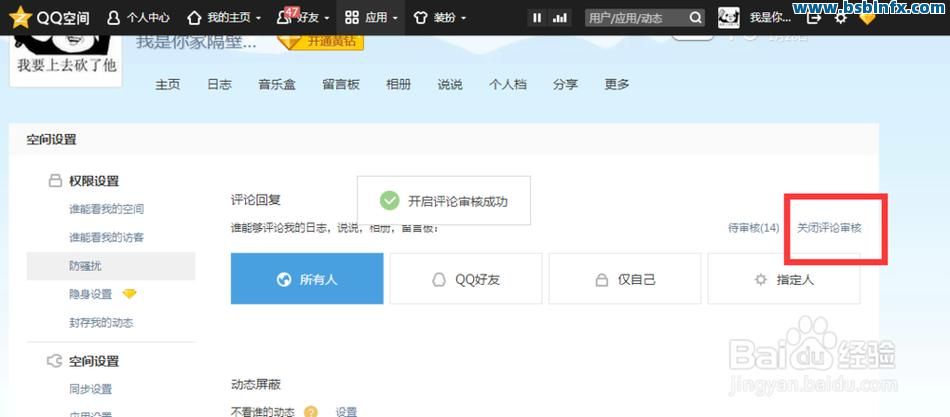Open settings gear icon in top bar
Screen dimensions: 950x417
pyautogui.click(x=840, y=18)
